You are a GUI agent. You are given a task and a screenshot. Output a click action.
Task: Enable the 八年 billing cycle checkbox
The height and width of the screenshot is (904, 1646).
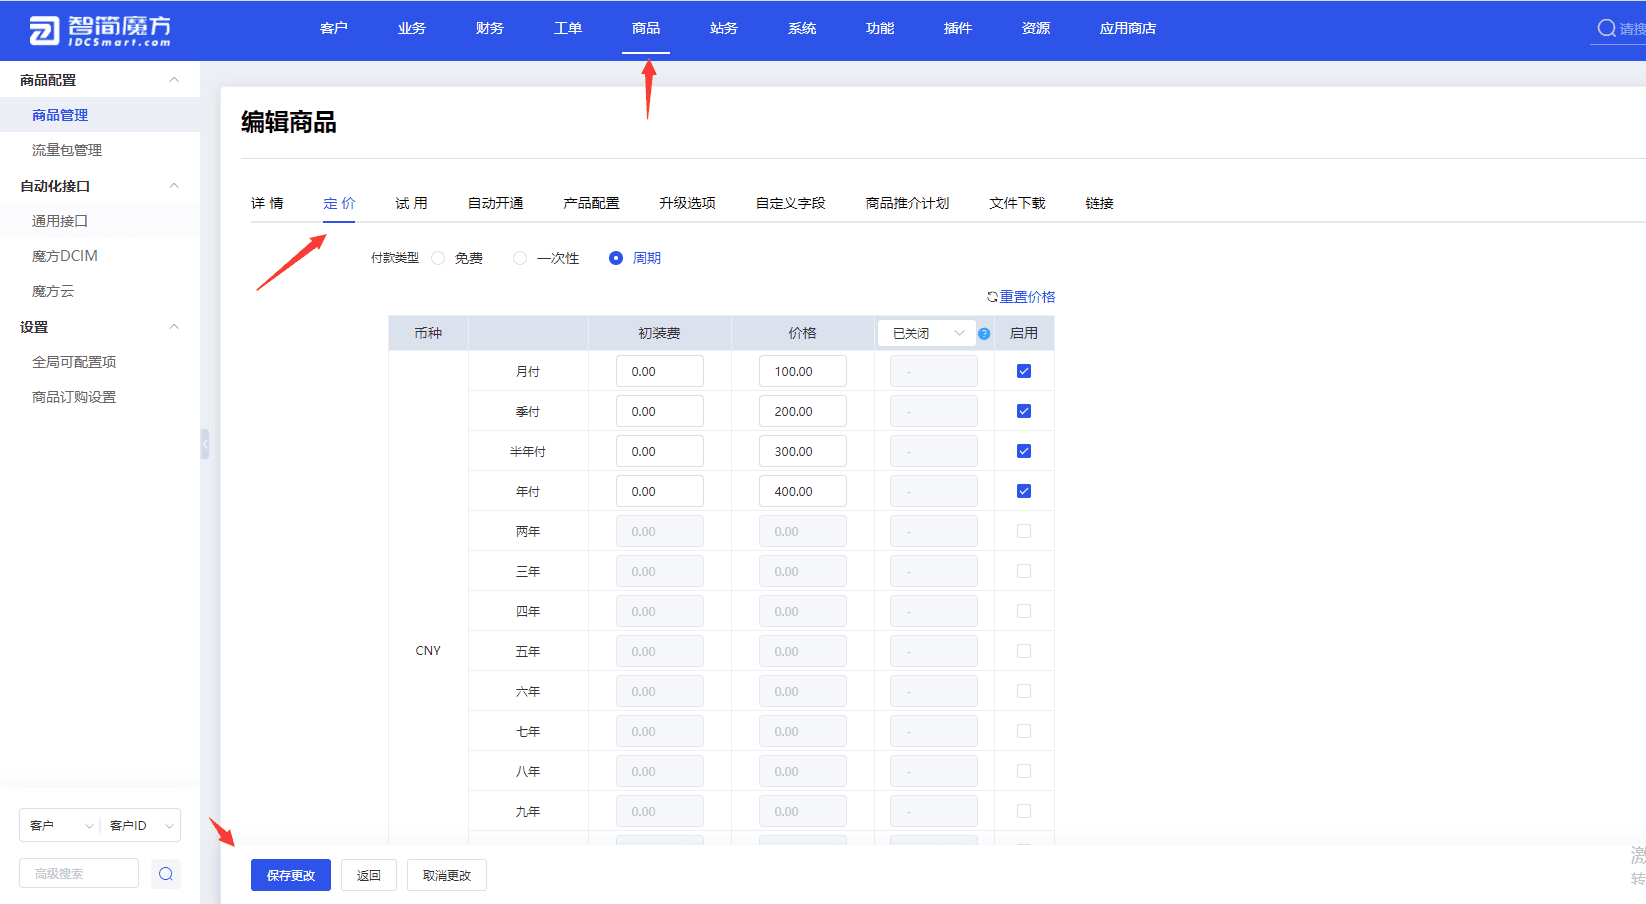point(1024,771)
